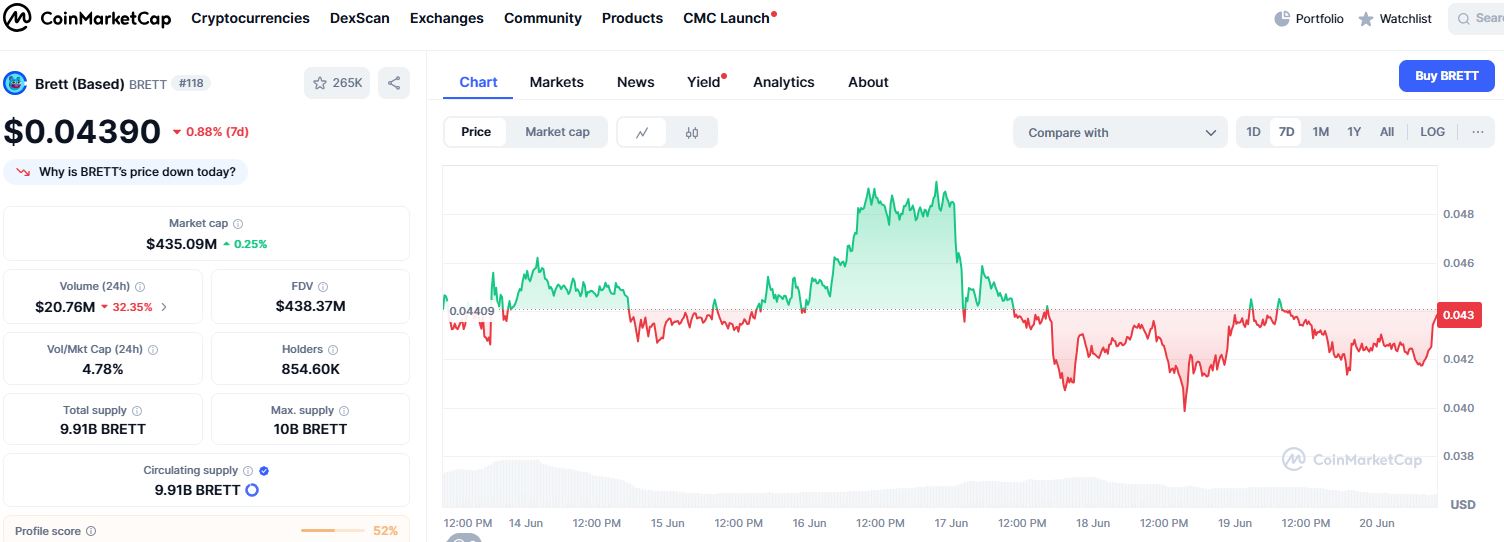
Task: Open the 0.88% (7d) change dropdown
Action: tap(210, 132)
